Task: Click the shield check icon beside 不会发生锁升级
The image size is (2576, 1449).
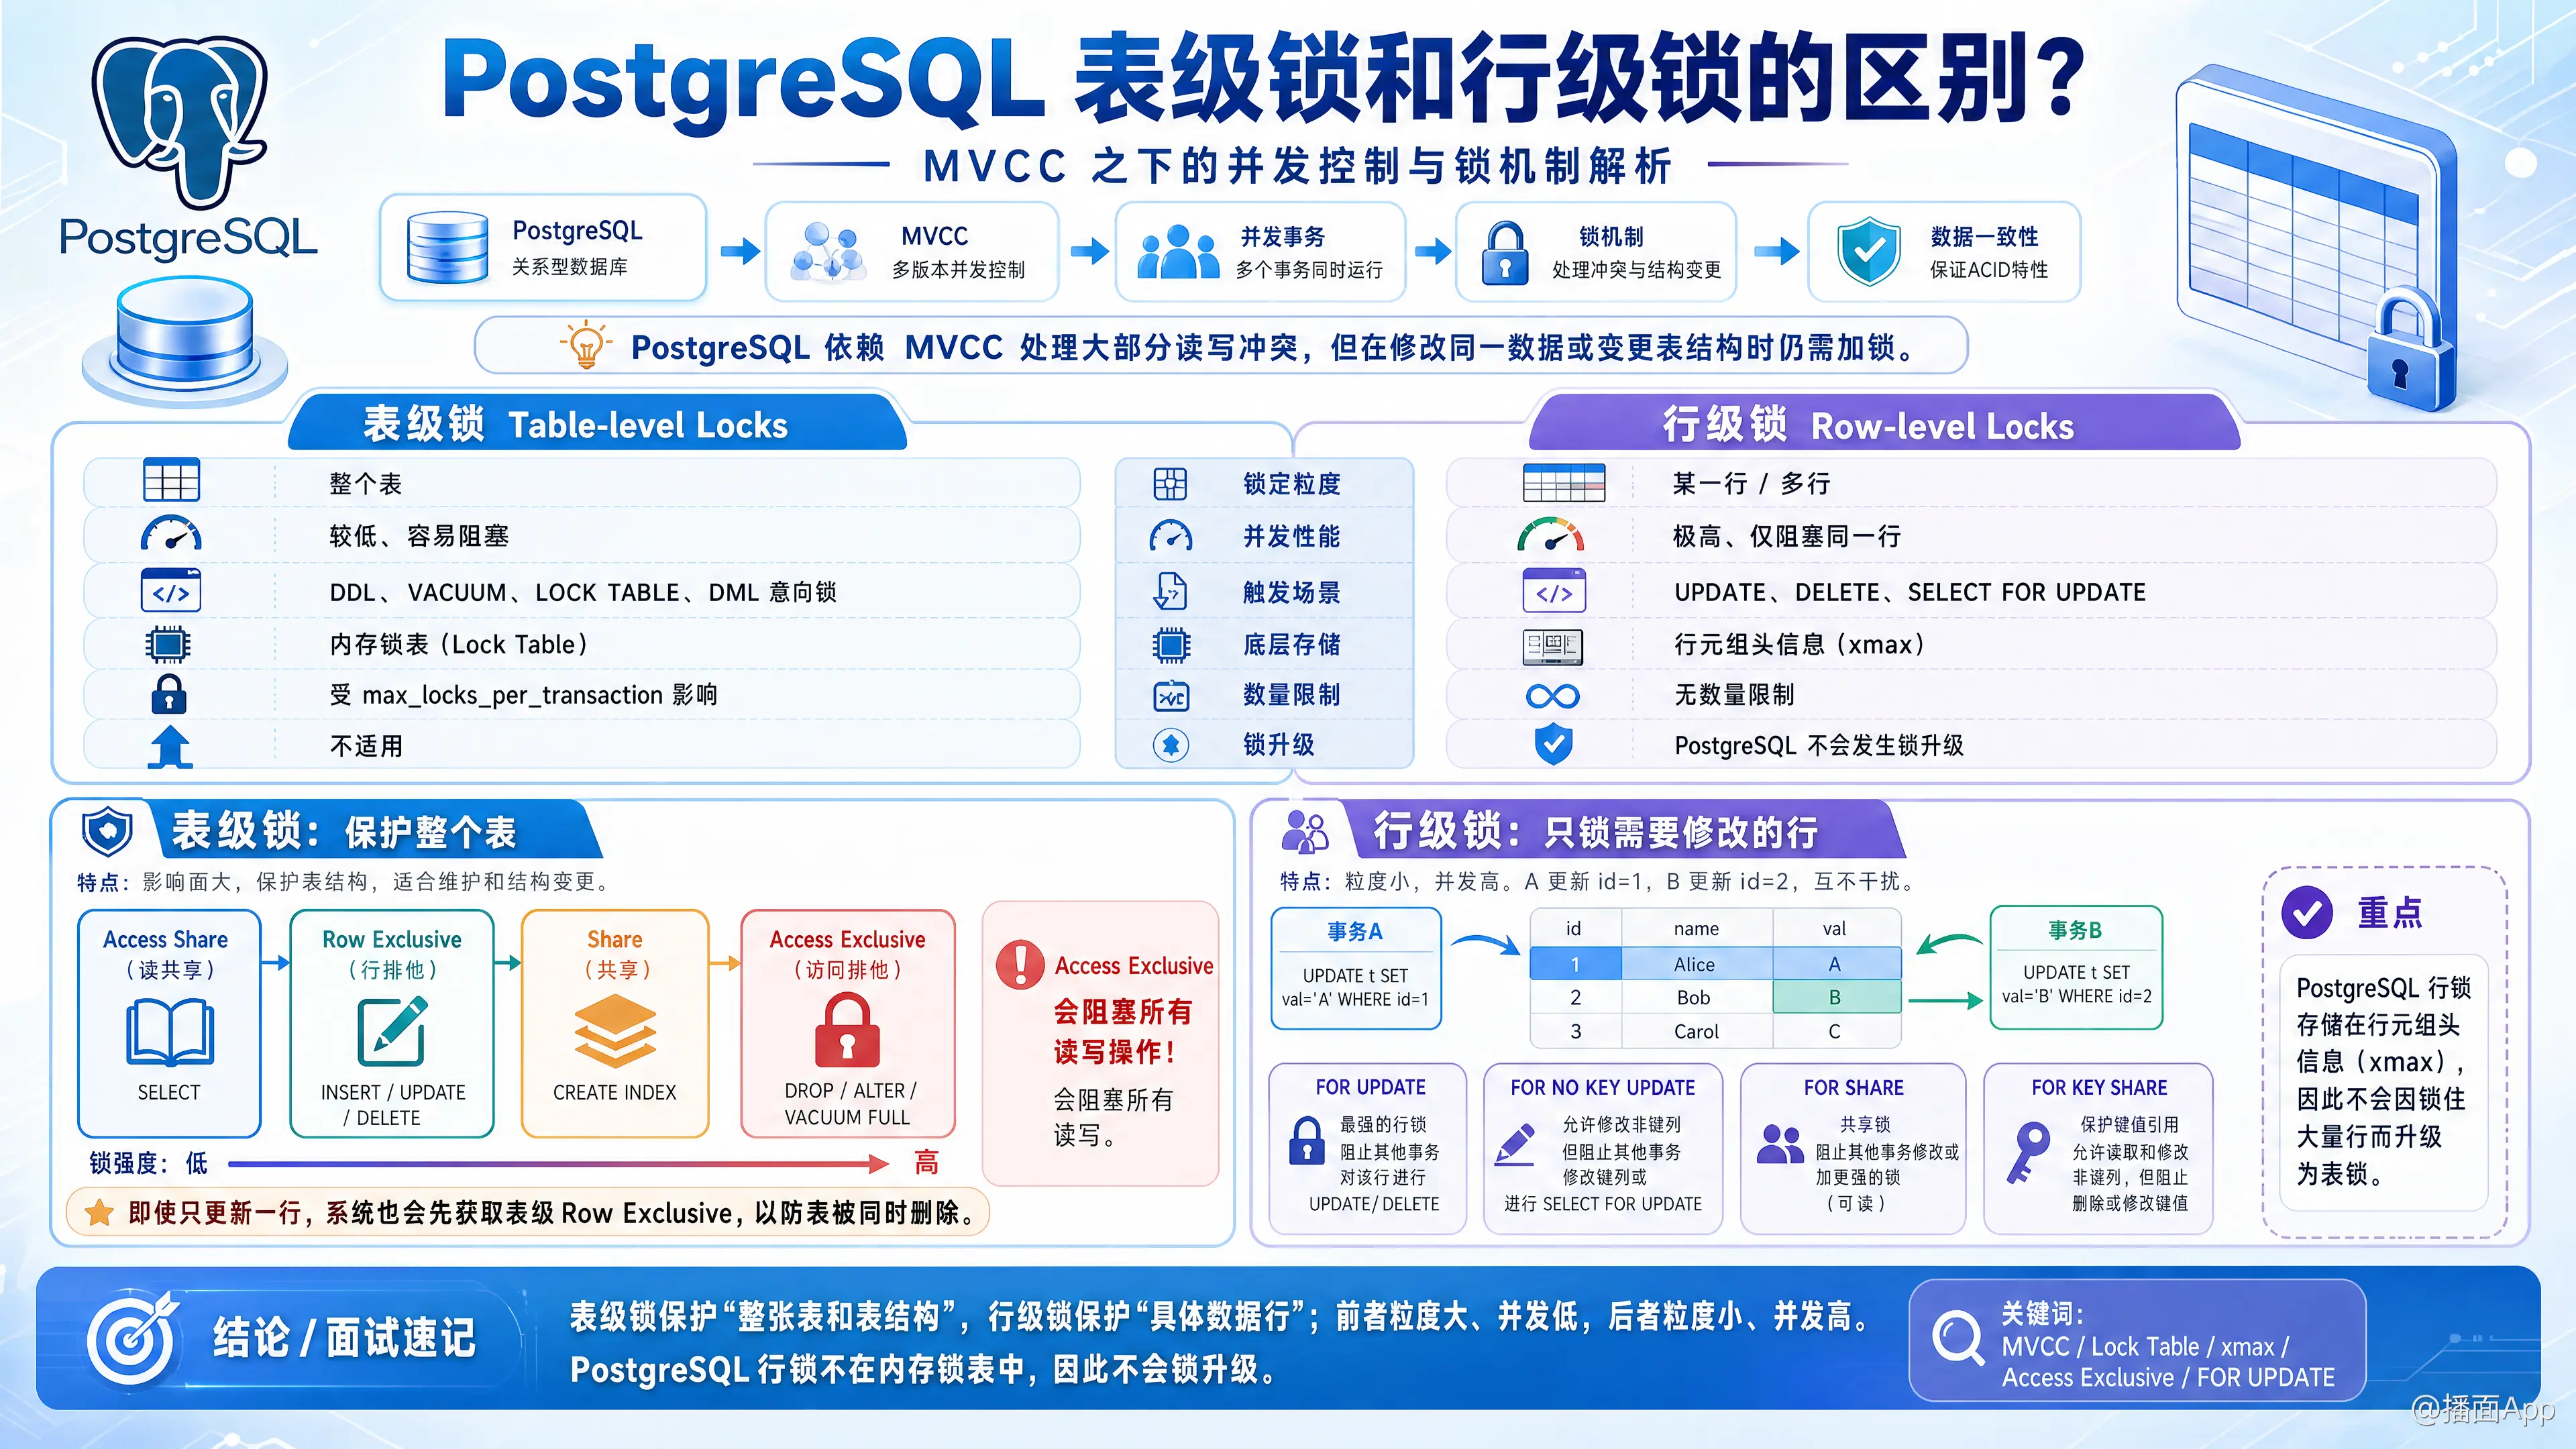Action: click(1553, 745)
